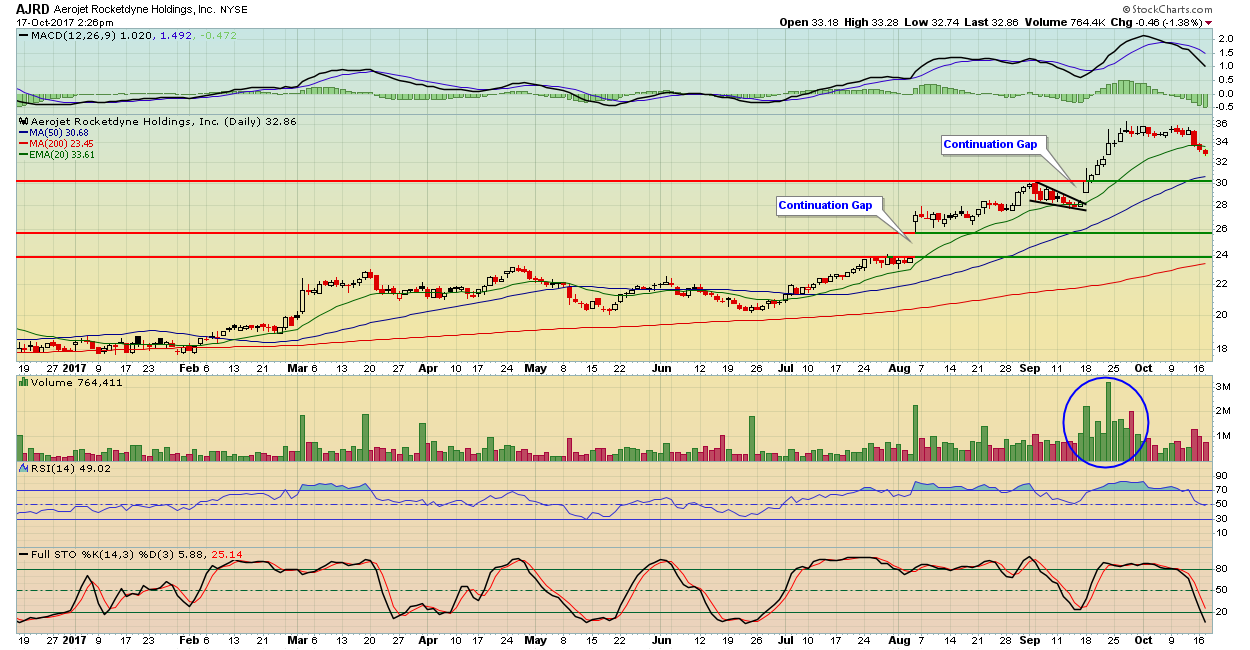Click the red down-arrow beside the Chg value
The width and height of the screenshot is (1250, 650).
1208,22
